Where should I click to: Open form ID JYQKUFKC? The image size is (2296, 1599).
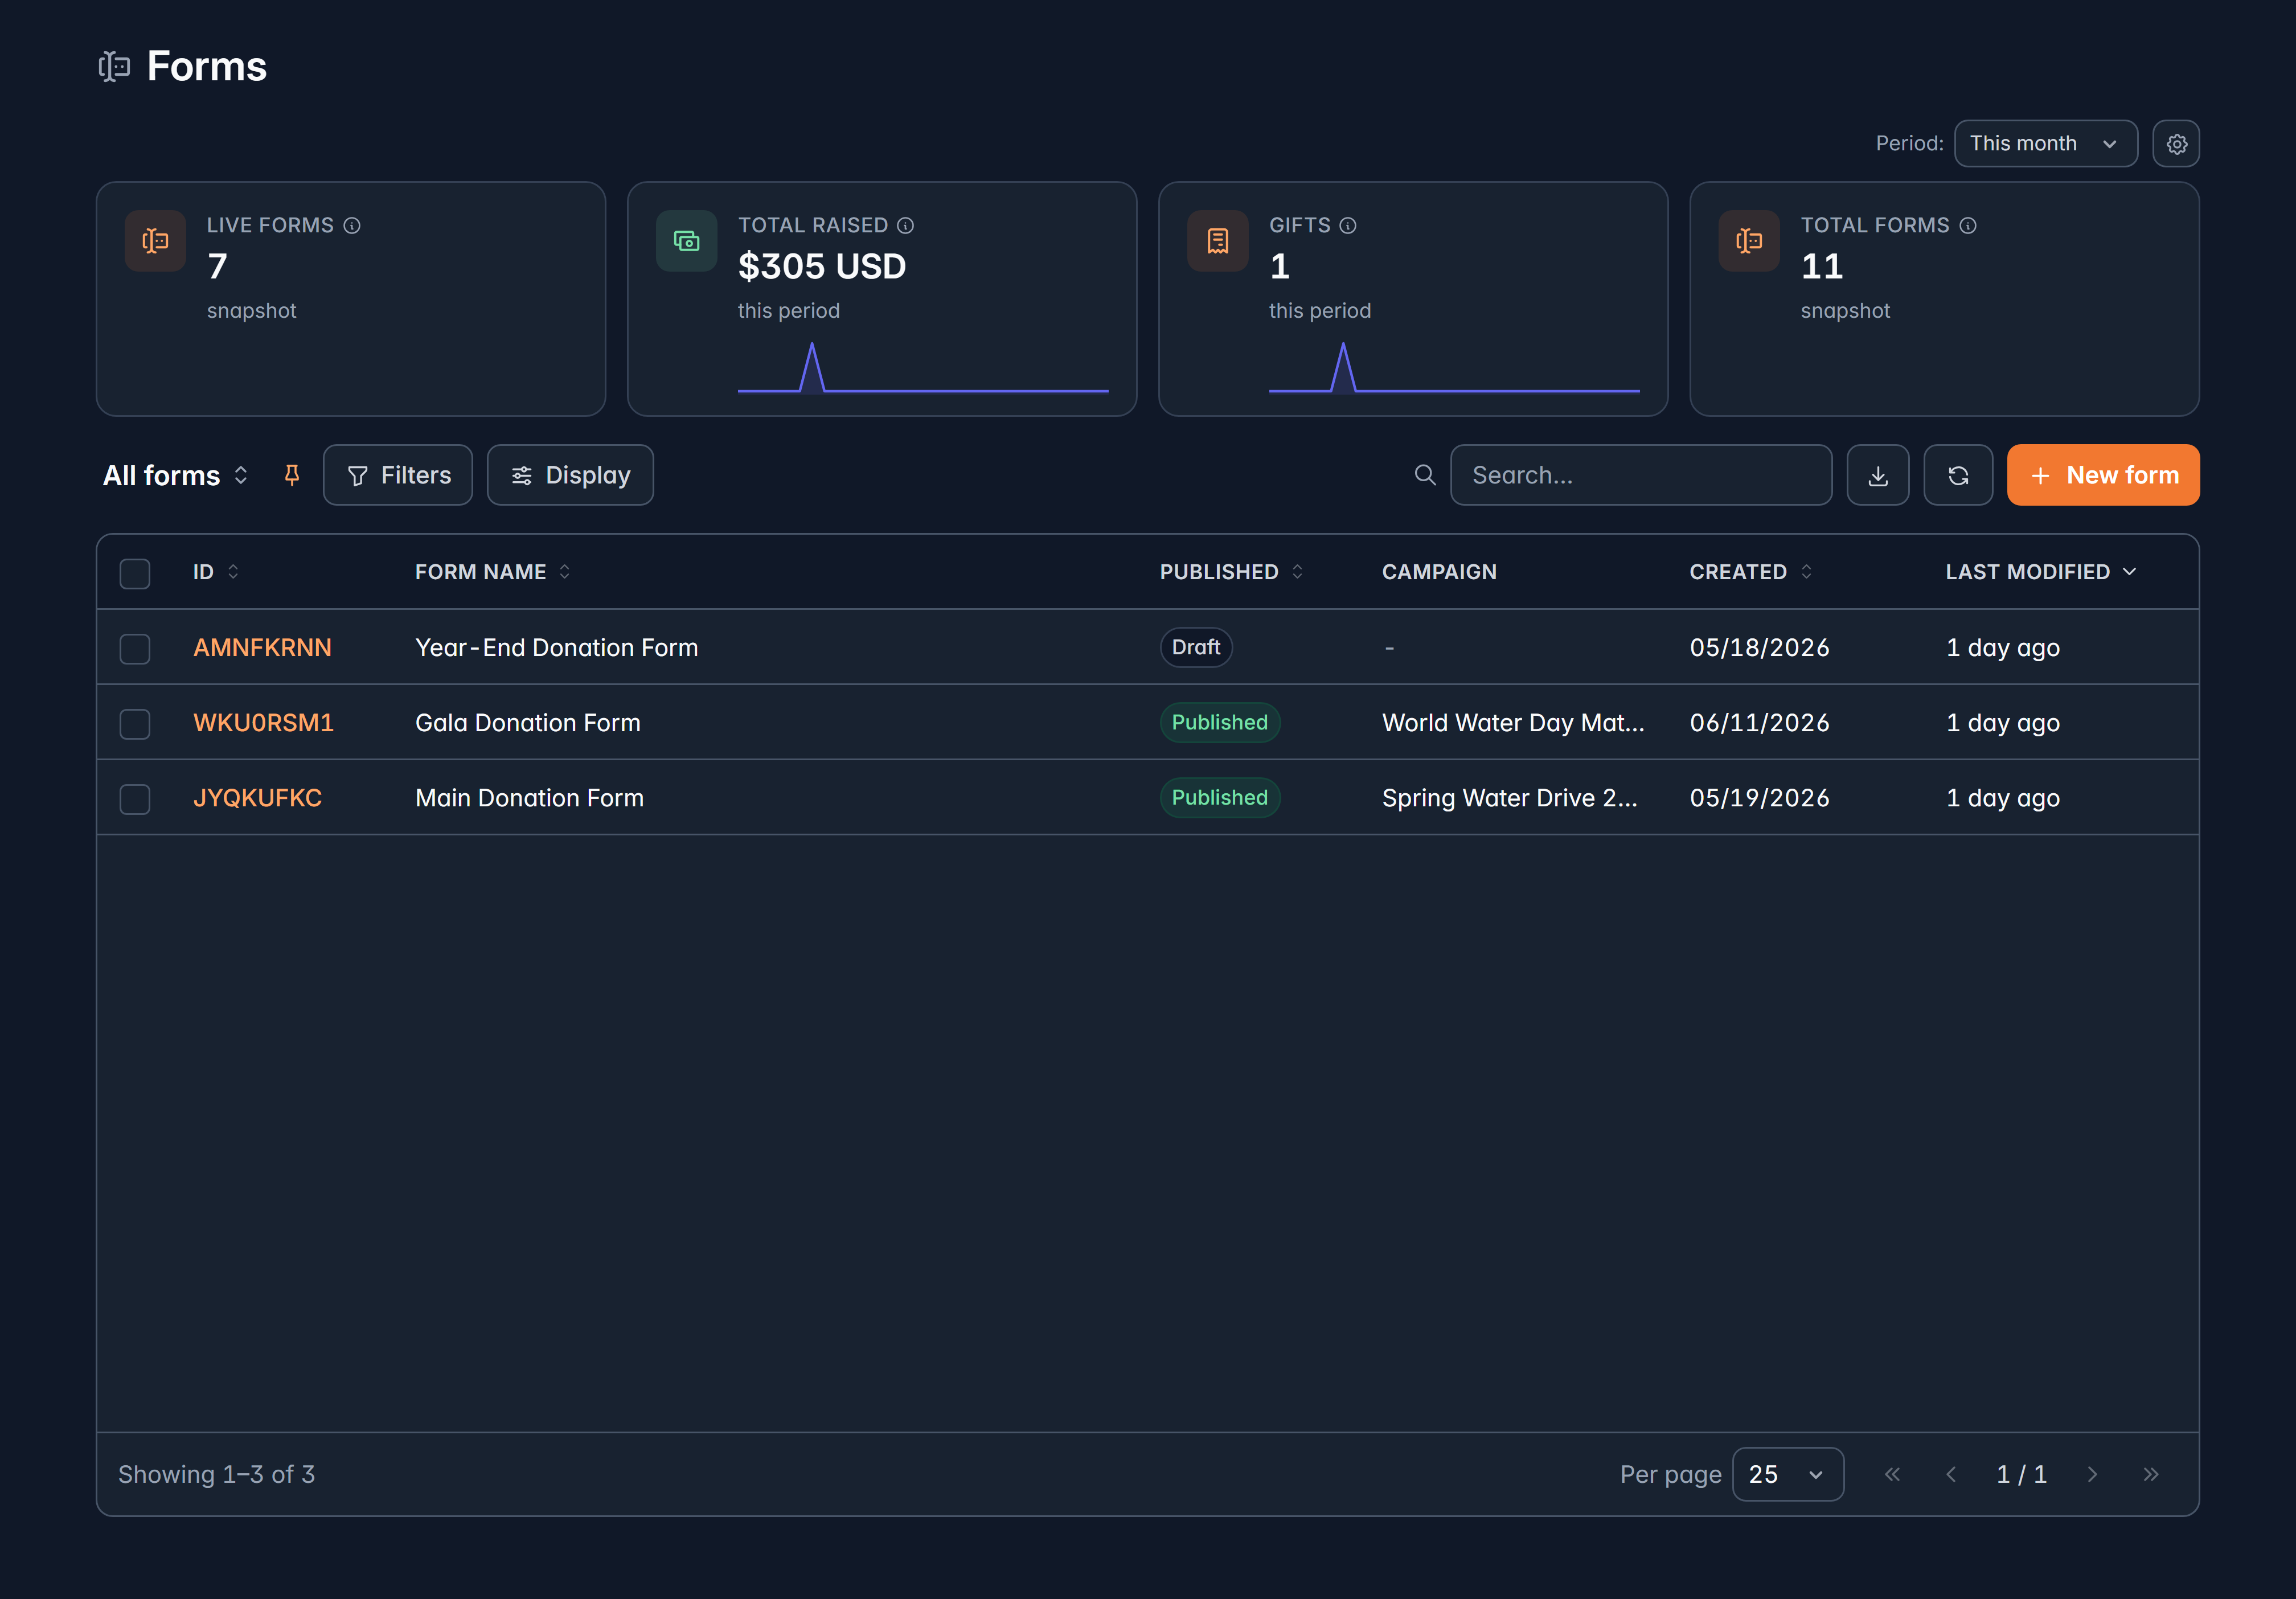click(257, 798)
